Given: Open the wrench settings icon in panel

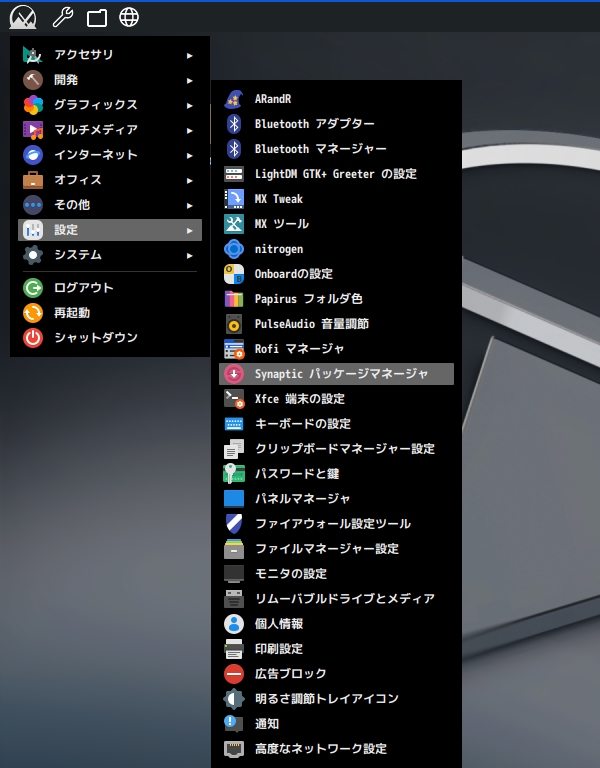Looking at the screenshot, I should (63, 18).
